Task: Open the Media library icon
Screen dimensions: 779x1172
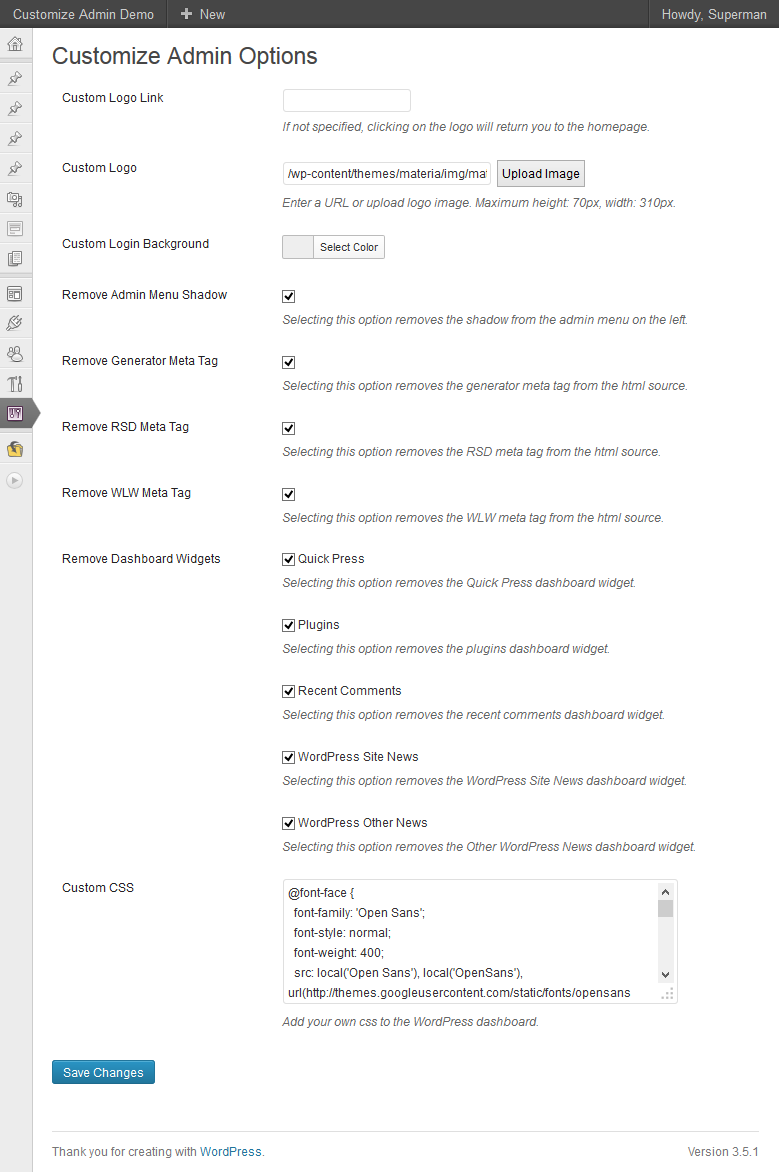Action: 15,199
